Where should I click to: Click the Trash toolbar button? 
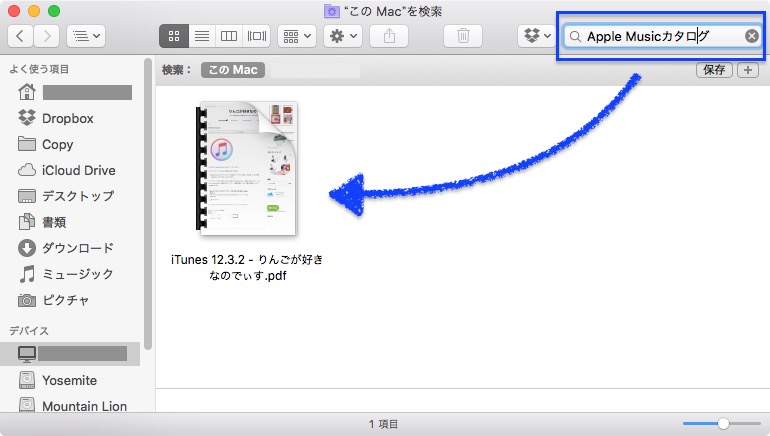(463, 36)
